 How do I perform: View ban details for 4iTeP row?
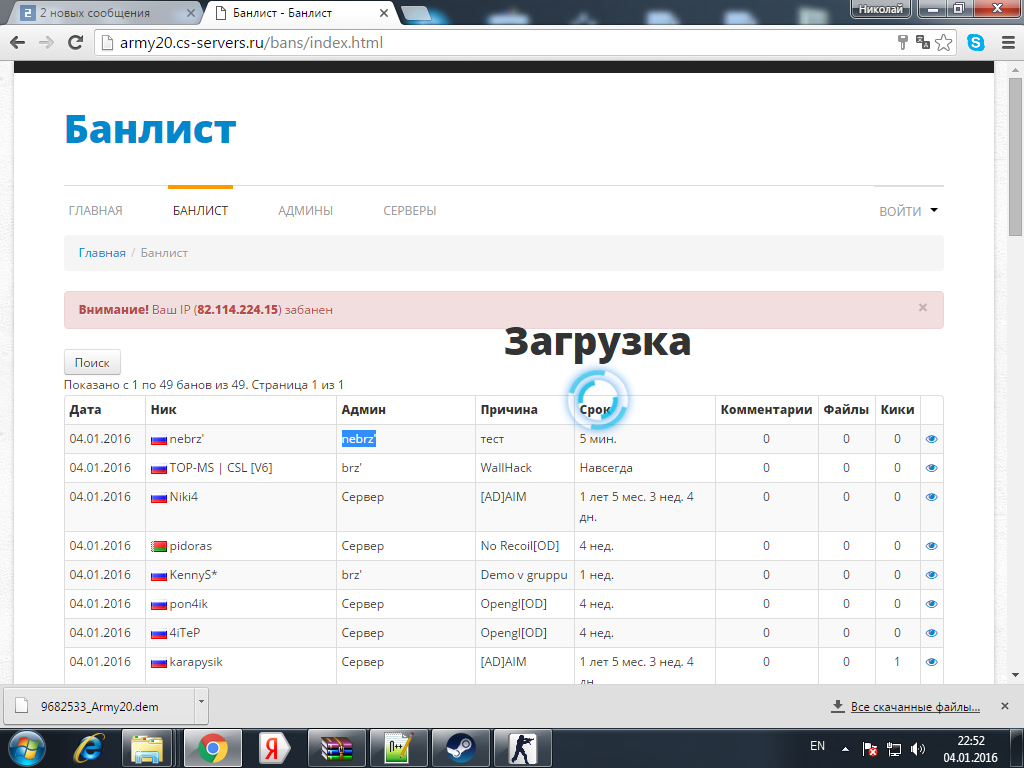tap(931, 633)
